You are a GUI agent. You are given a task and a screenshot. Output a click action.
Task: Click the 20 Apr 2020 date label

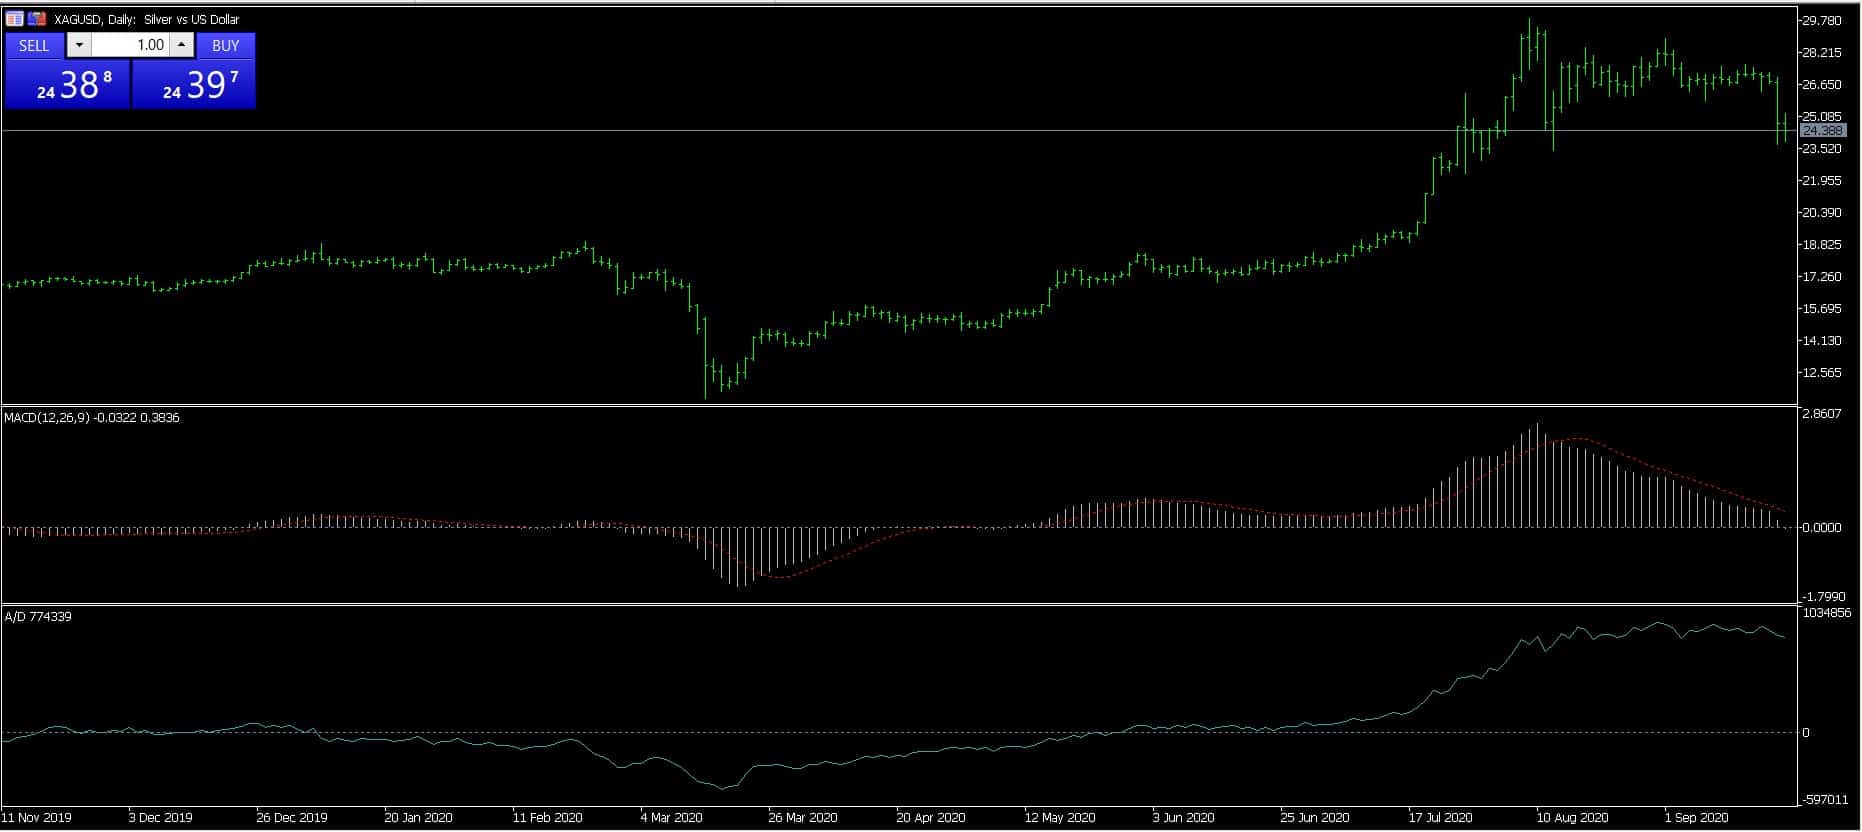point(931,818)
